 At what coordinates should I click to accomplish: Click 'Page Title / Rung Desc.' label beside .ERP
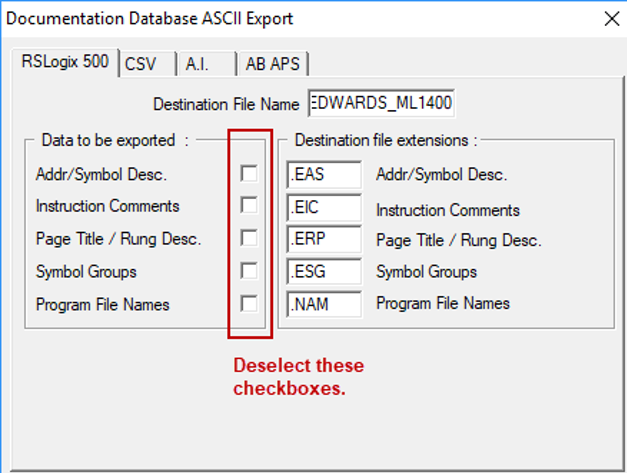[x=459, y=240]
